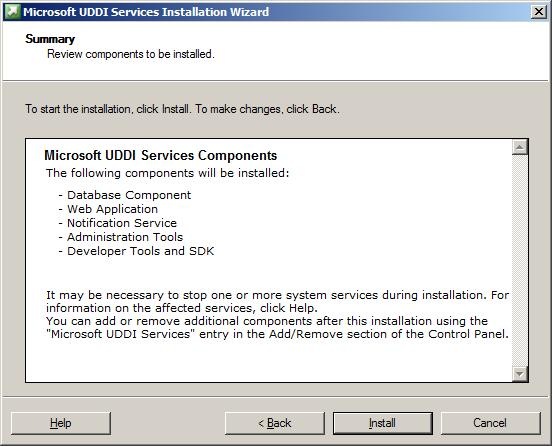
Task: Click the 'Review components to be installed' subtitle
Action: 131,54
